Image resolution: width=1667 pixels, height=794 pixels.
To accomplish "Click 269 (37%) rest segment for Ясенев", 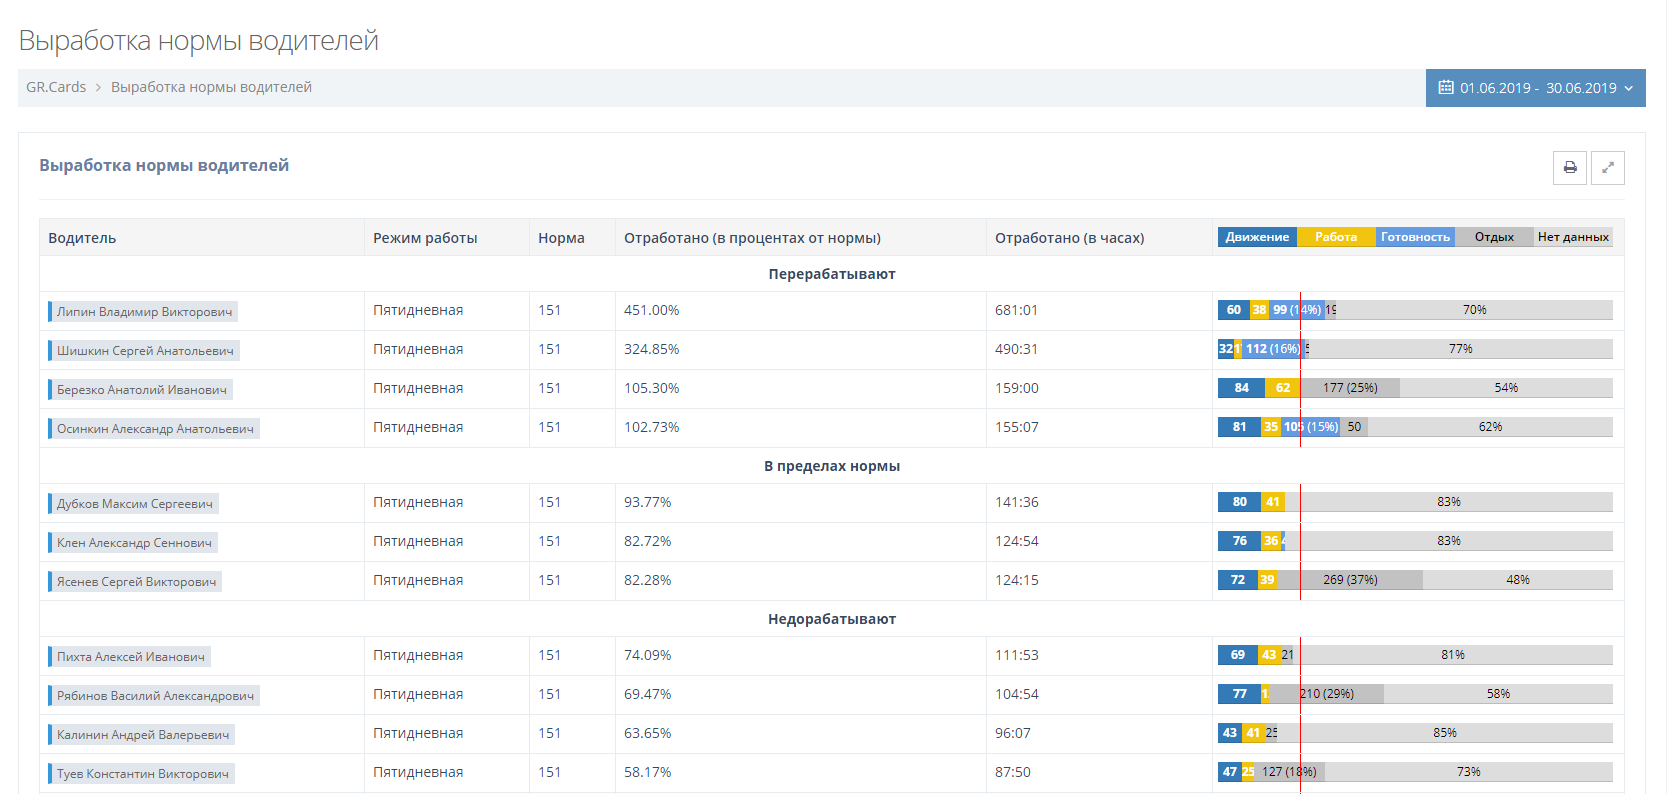I will tap(1350, 580).
